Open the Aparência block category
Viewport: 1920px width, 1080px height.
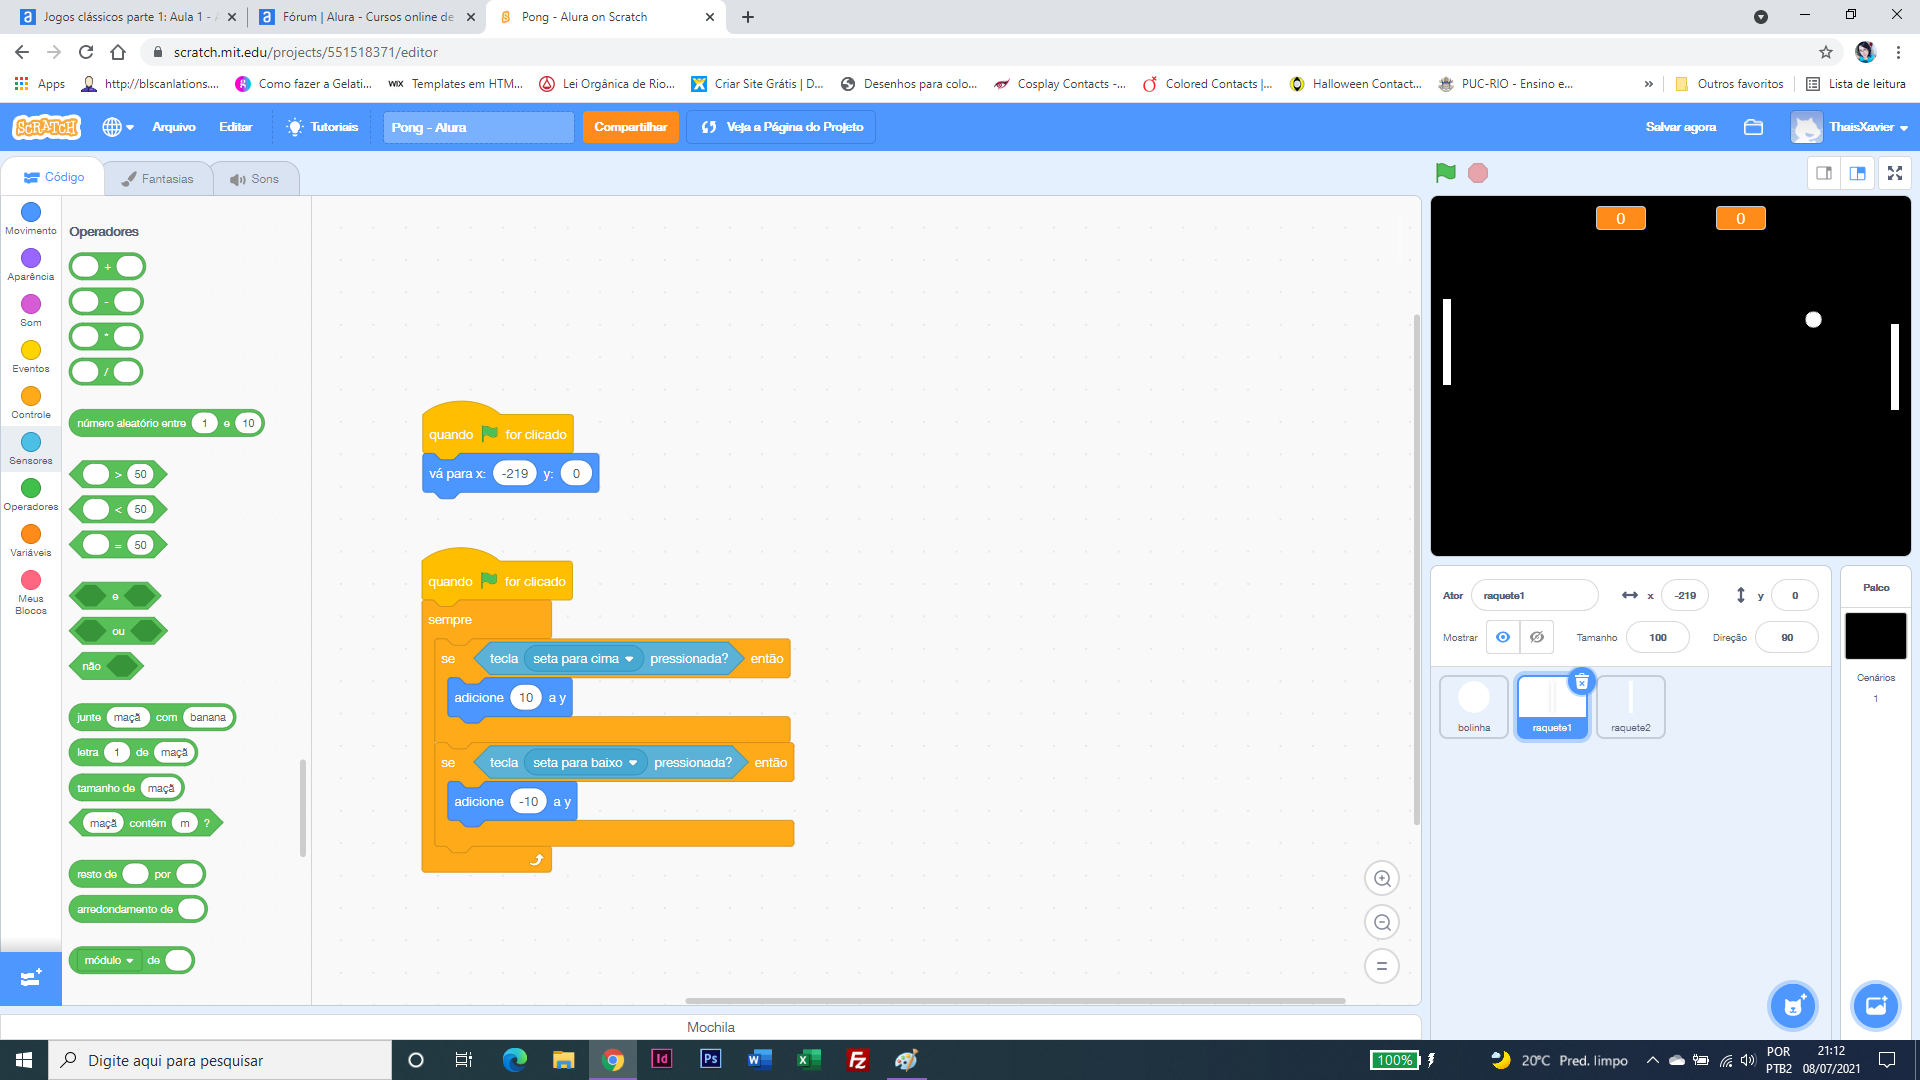click(31, 265)
